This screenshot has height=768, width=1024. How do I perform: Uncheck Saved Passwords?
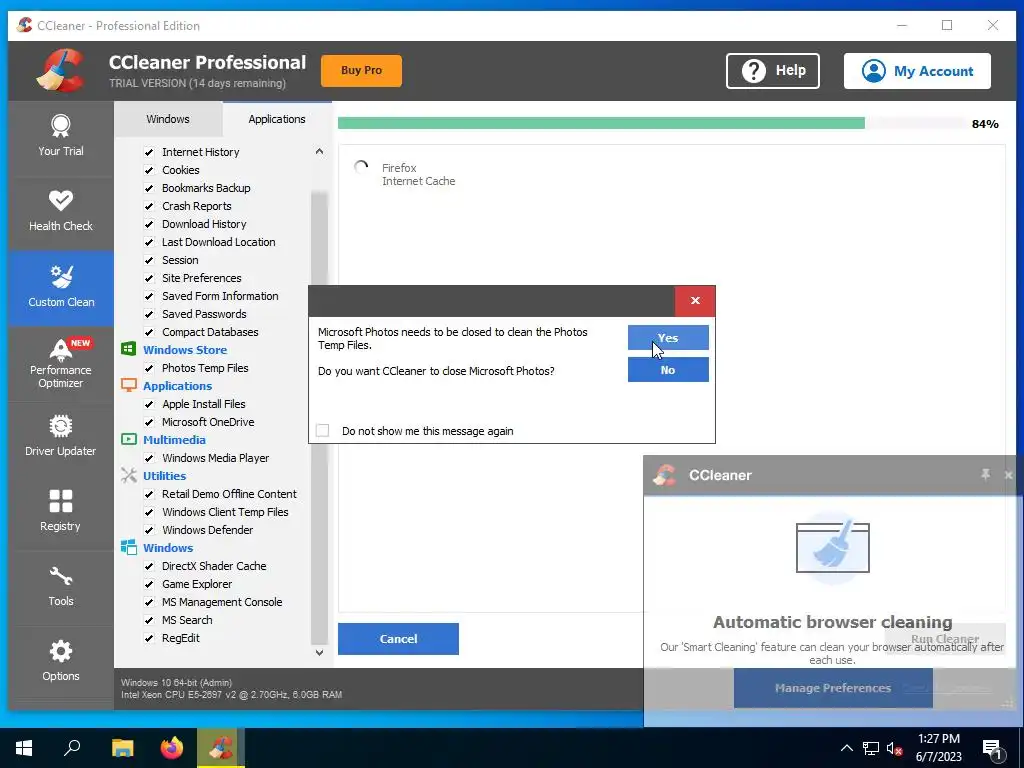(x=149, y=314)
